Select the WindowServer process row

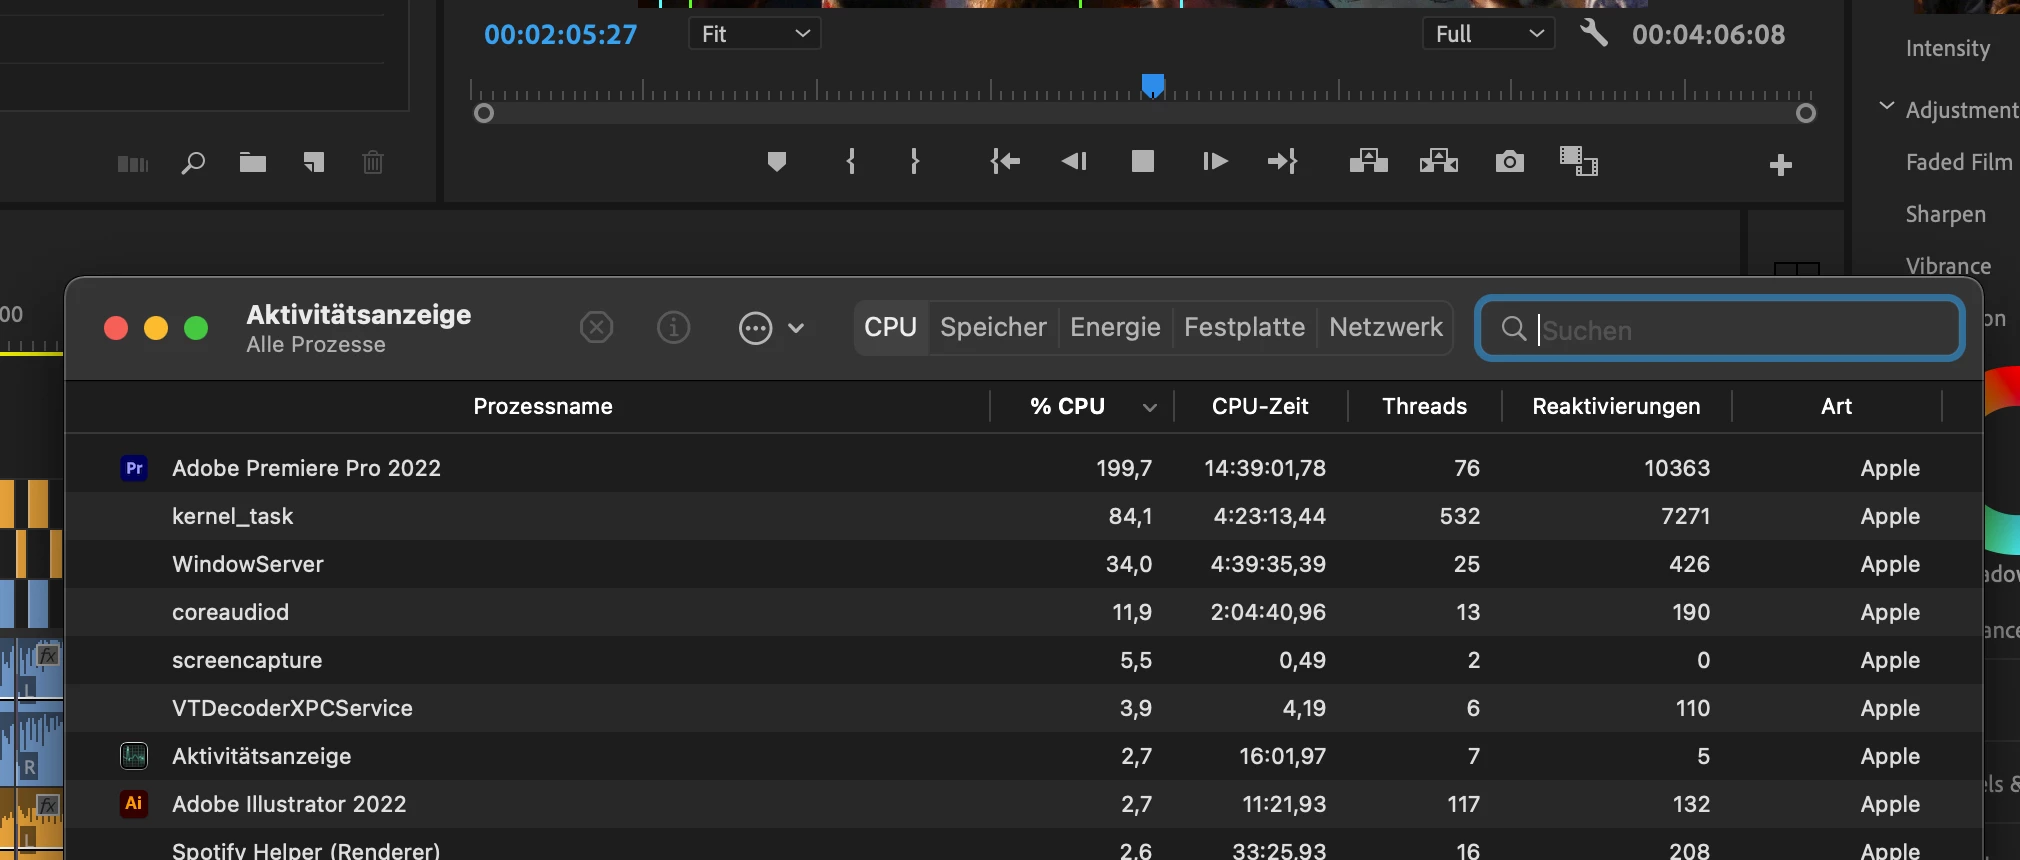pyautogui.click(x=1023, y=564)
